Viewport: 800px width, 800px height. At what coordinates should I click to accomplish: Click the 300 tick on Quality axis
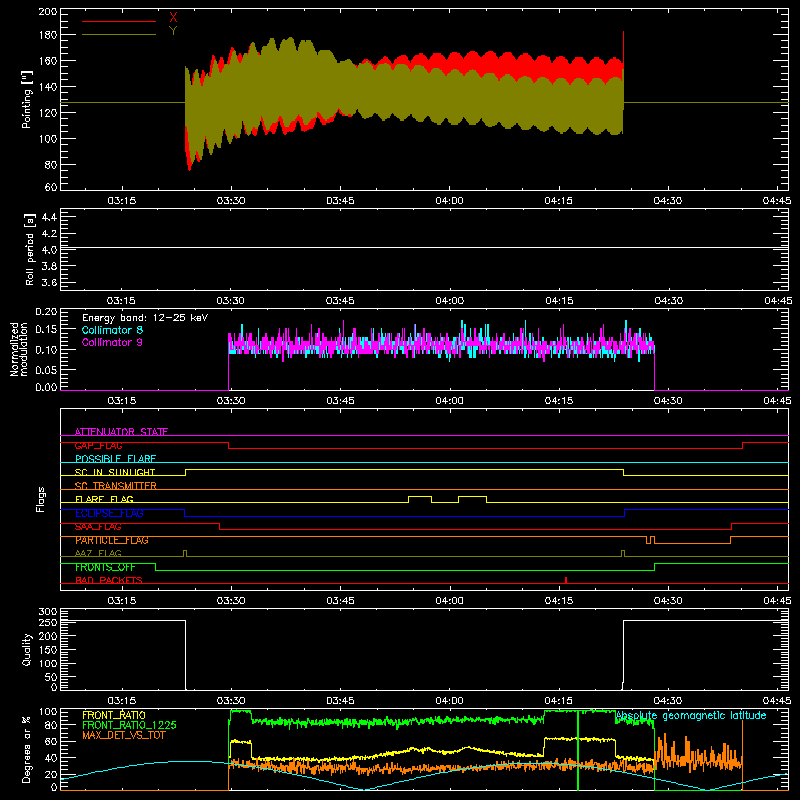(48, 612)
